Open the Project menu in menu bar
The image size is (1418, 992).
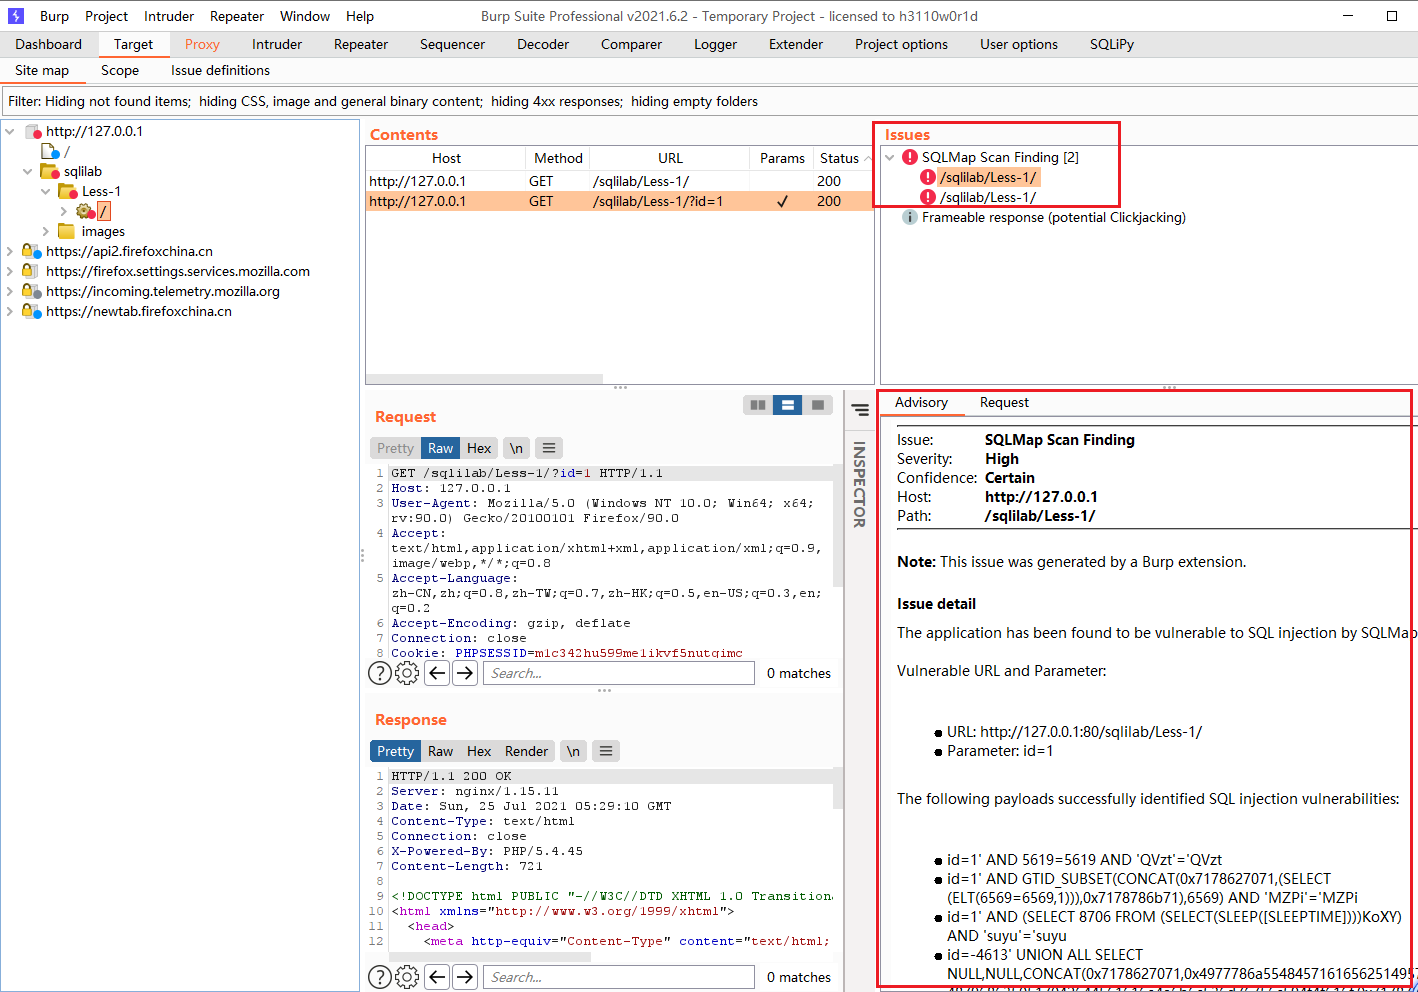coord(106,16)
